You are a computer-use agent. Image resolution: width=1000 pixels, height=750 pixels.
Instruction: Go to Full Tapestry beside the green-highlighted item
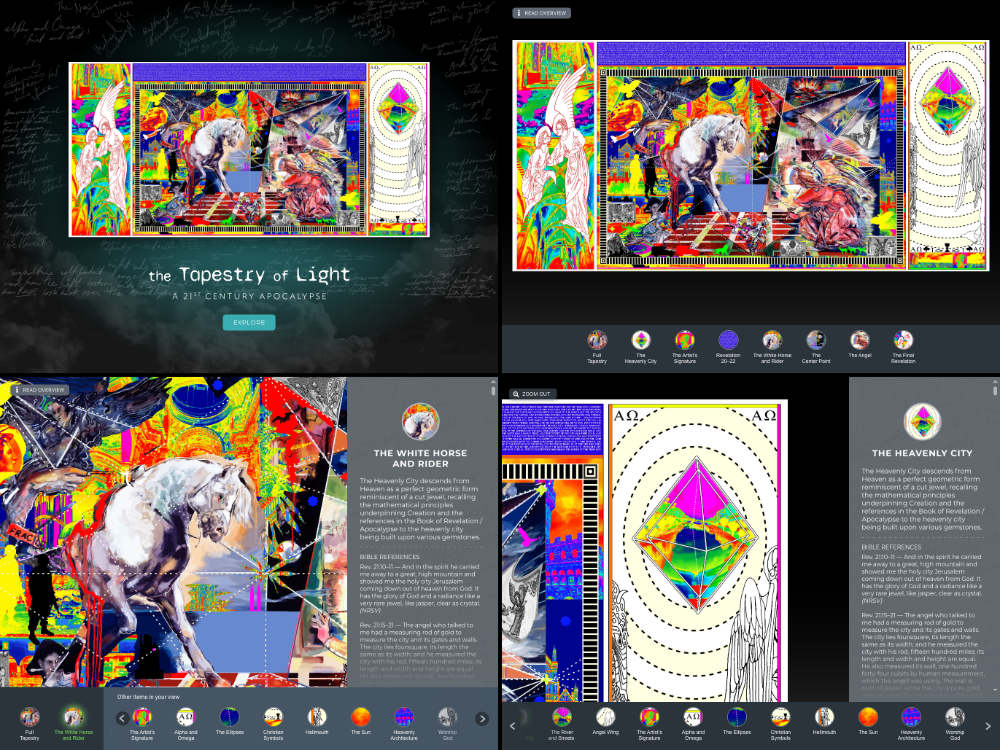click(x=30, y=716)
